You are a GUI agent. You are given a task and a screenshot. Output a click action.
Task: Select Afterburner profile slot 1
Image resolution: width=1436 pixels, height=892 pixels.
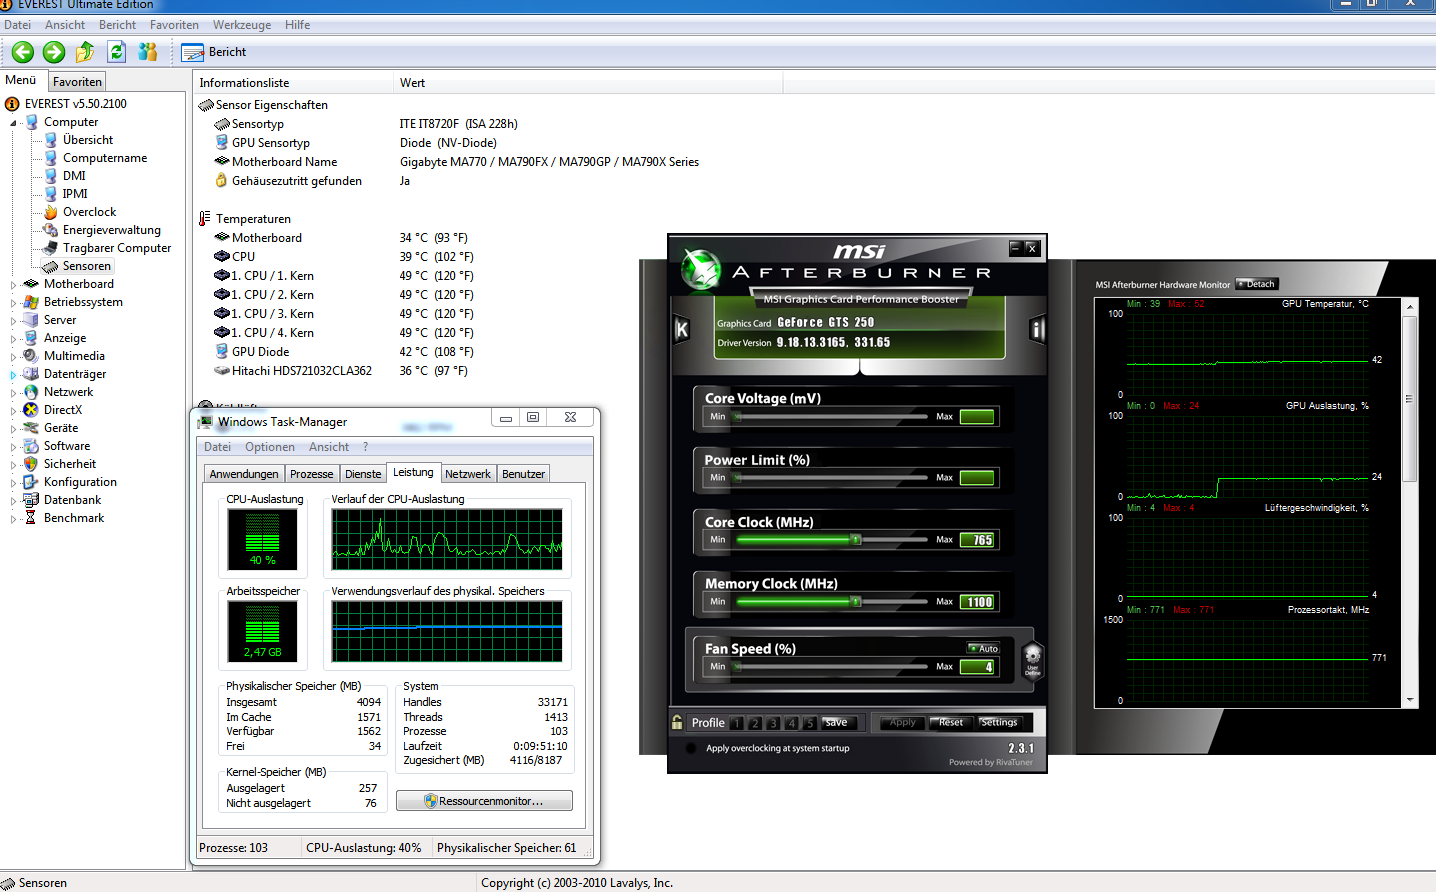tap(737, 723)
